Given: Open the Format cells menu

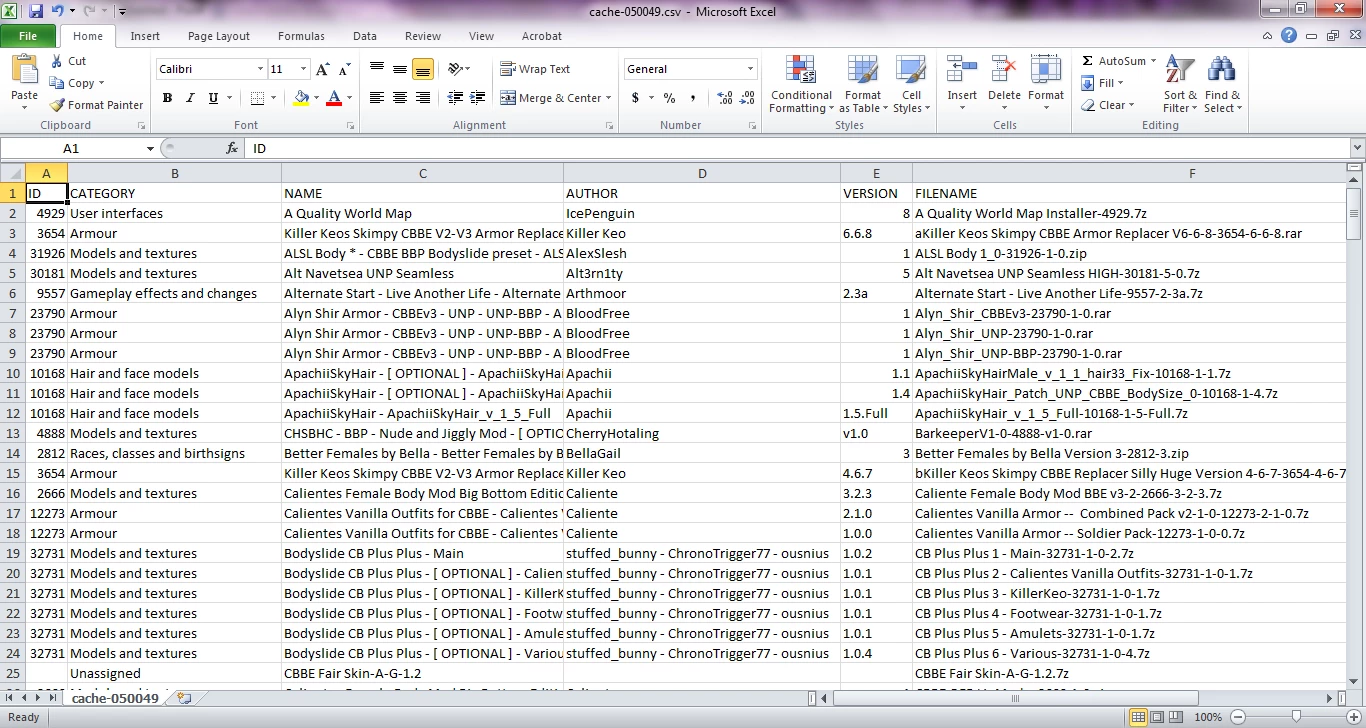Looking at the screenshot, I should [1046, 85].
